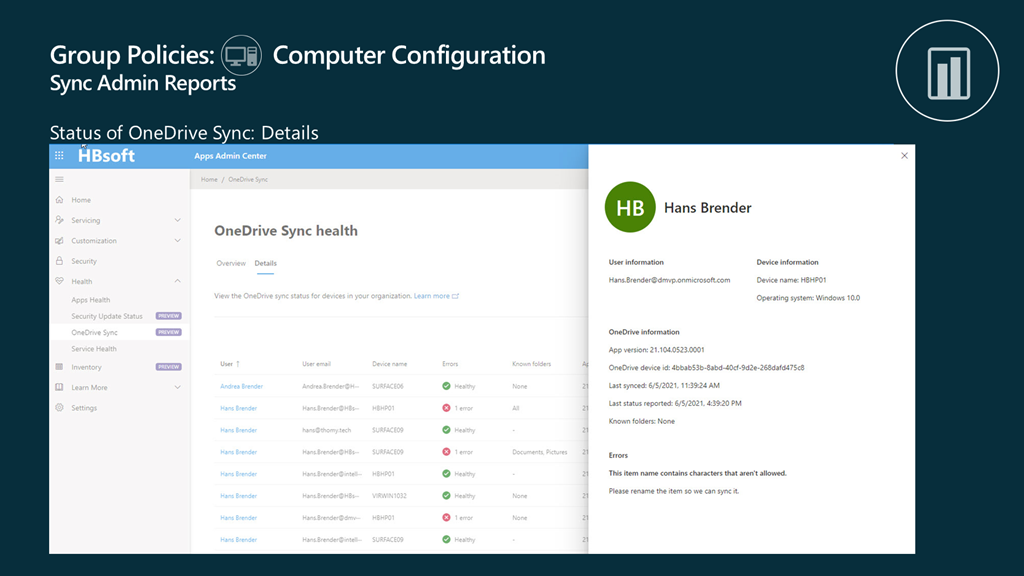Select Service Health in the sidebar
This screenshot has height=576, width=1024.
[94, 349]
